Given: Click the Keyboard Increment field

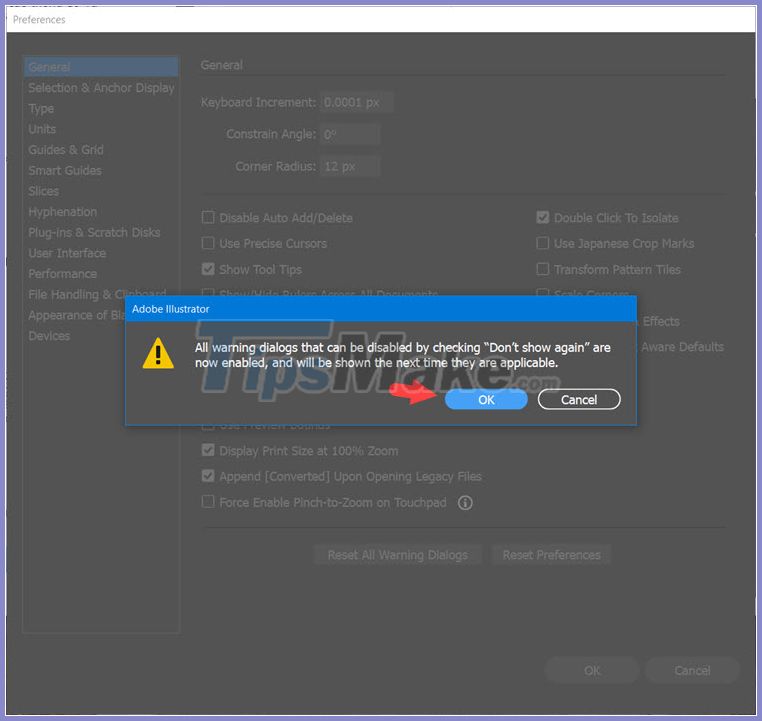Looking at the screenshot, I should [356, 103].
